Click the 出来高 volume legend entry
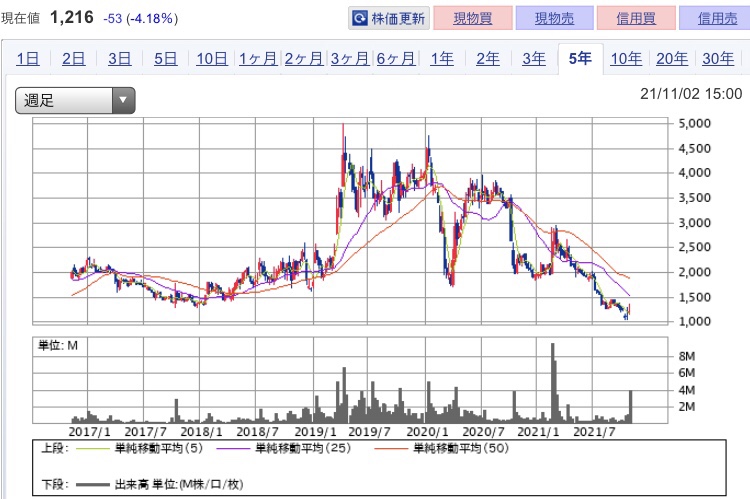 click(x=160, y=485)
